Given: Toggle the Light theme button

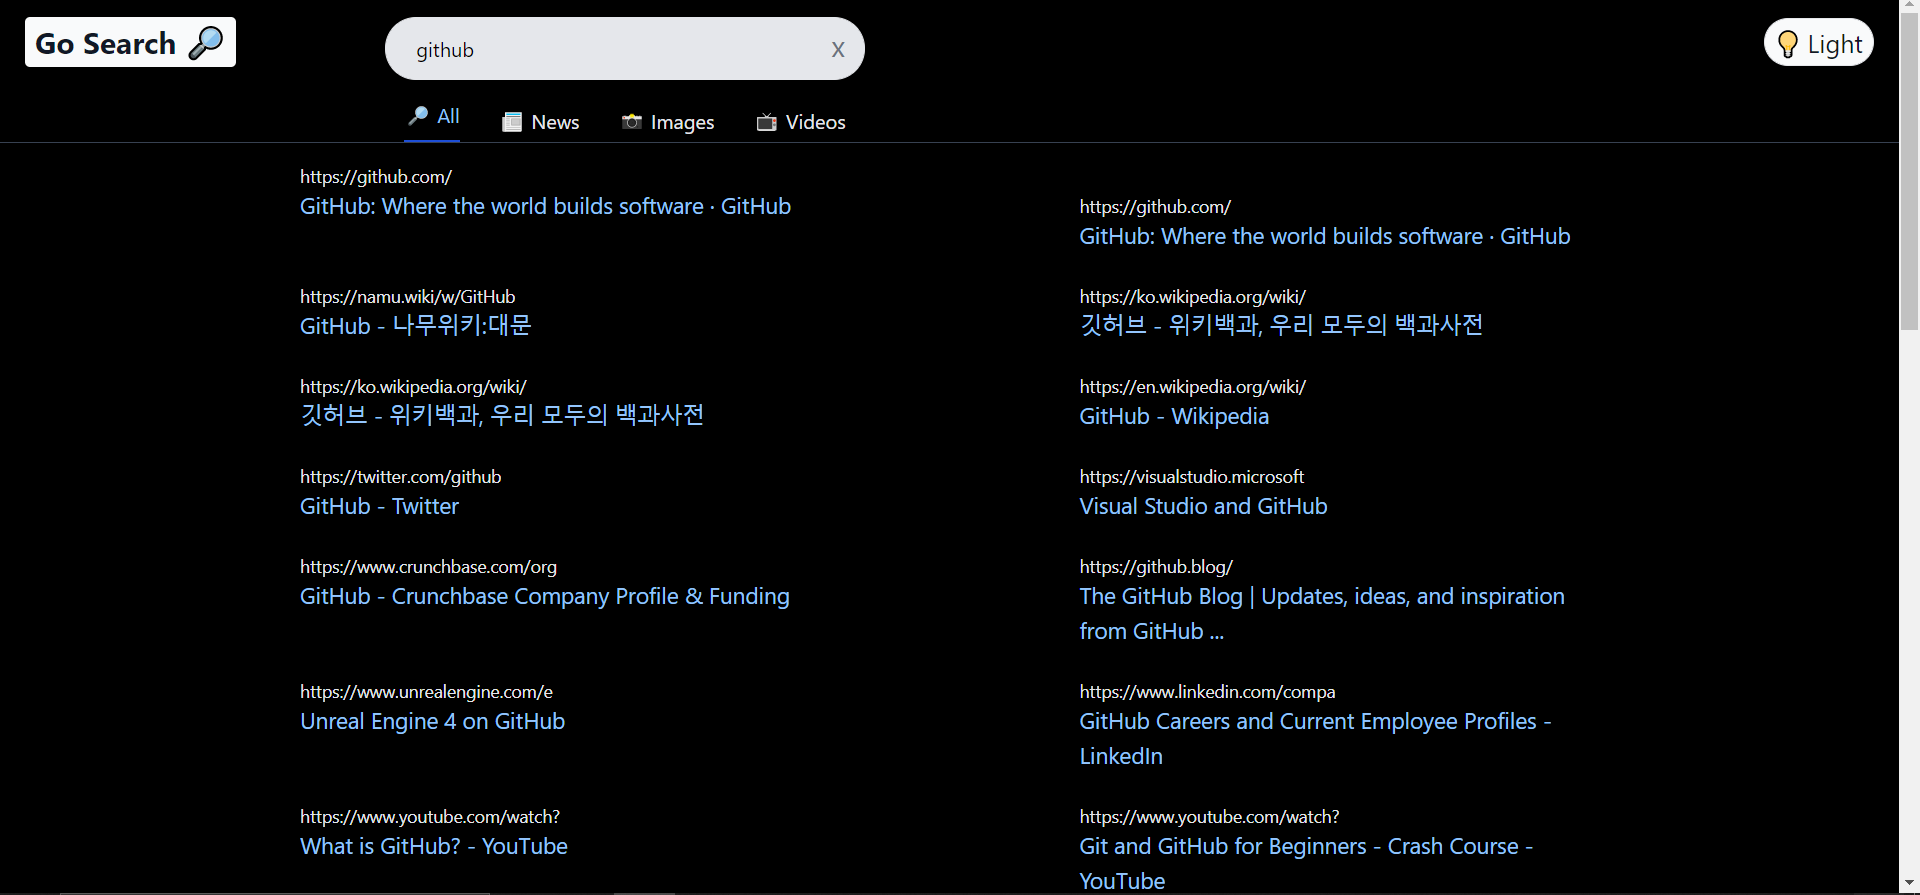Looking at the screenshot, I should pyautogui.click(x=1818, y=43).
